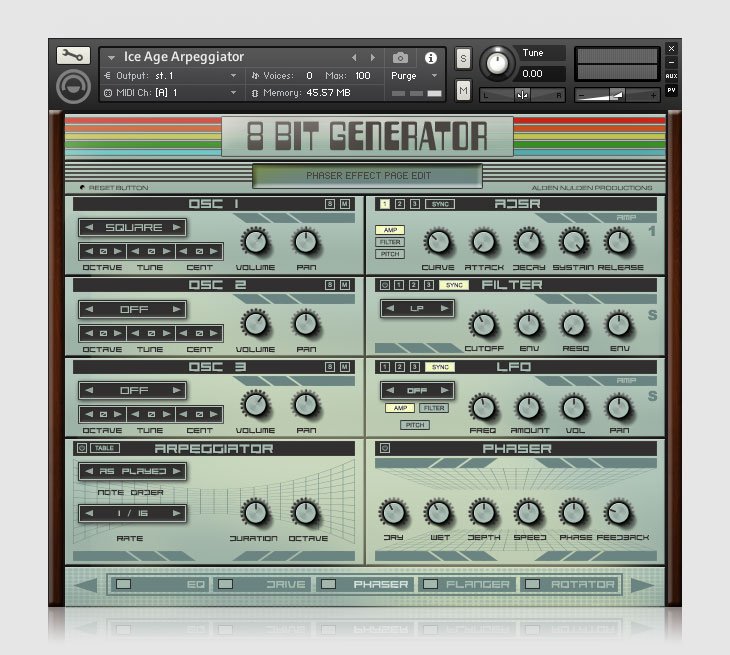Select PITCH target in LFO section

(415, 425)
